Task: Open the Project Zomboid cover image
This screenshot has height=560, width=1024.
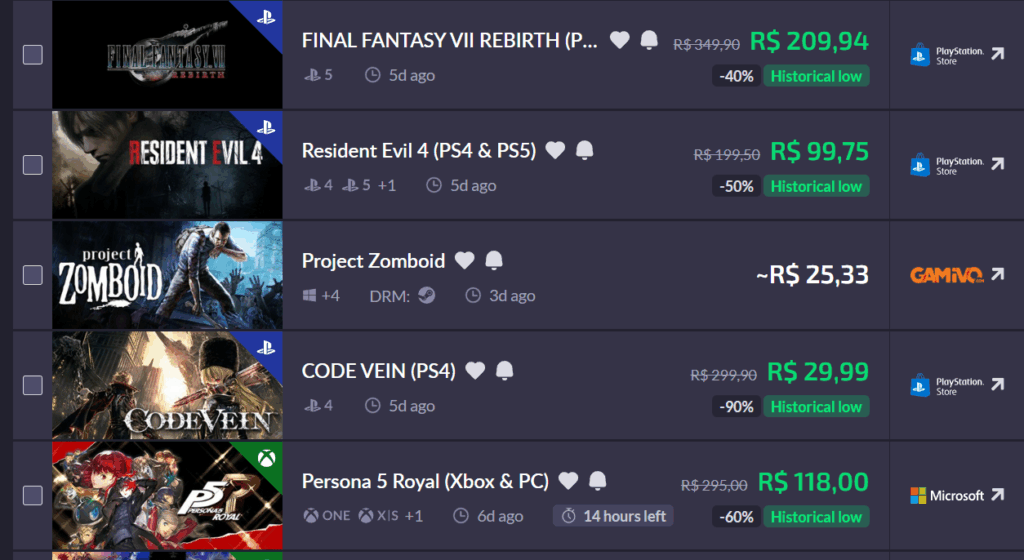Action: coord(167,275)
